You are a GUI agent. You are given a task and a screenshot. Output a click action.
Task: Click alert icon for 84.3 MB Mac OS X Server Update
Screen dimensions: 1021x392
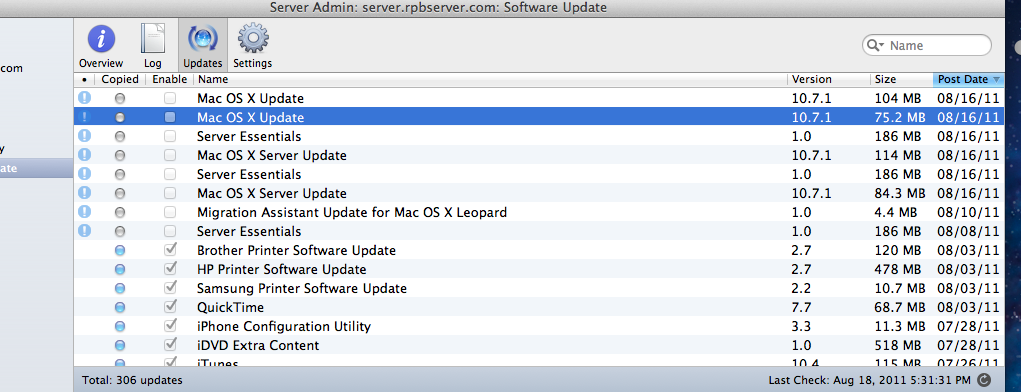85,193
